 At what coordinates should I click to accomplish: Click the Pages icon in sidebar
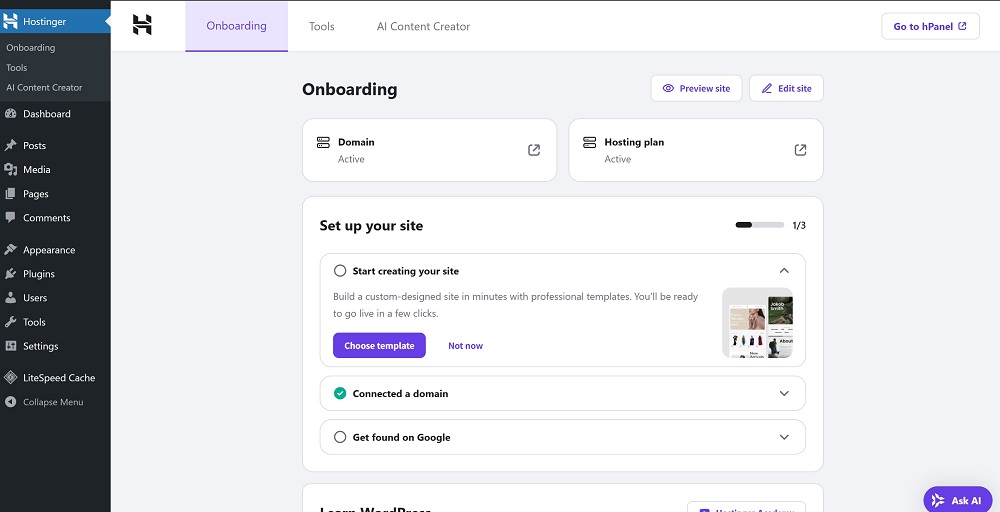coord(10,194)
